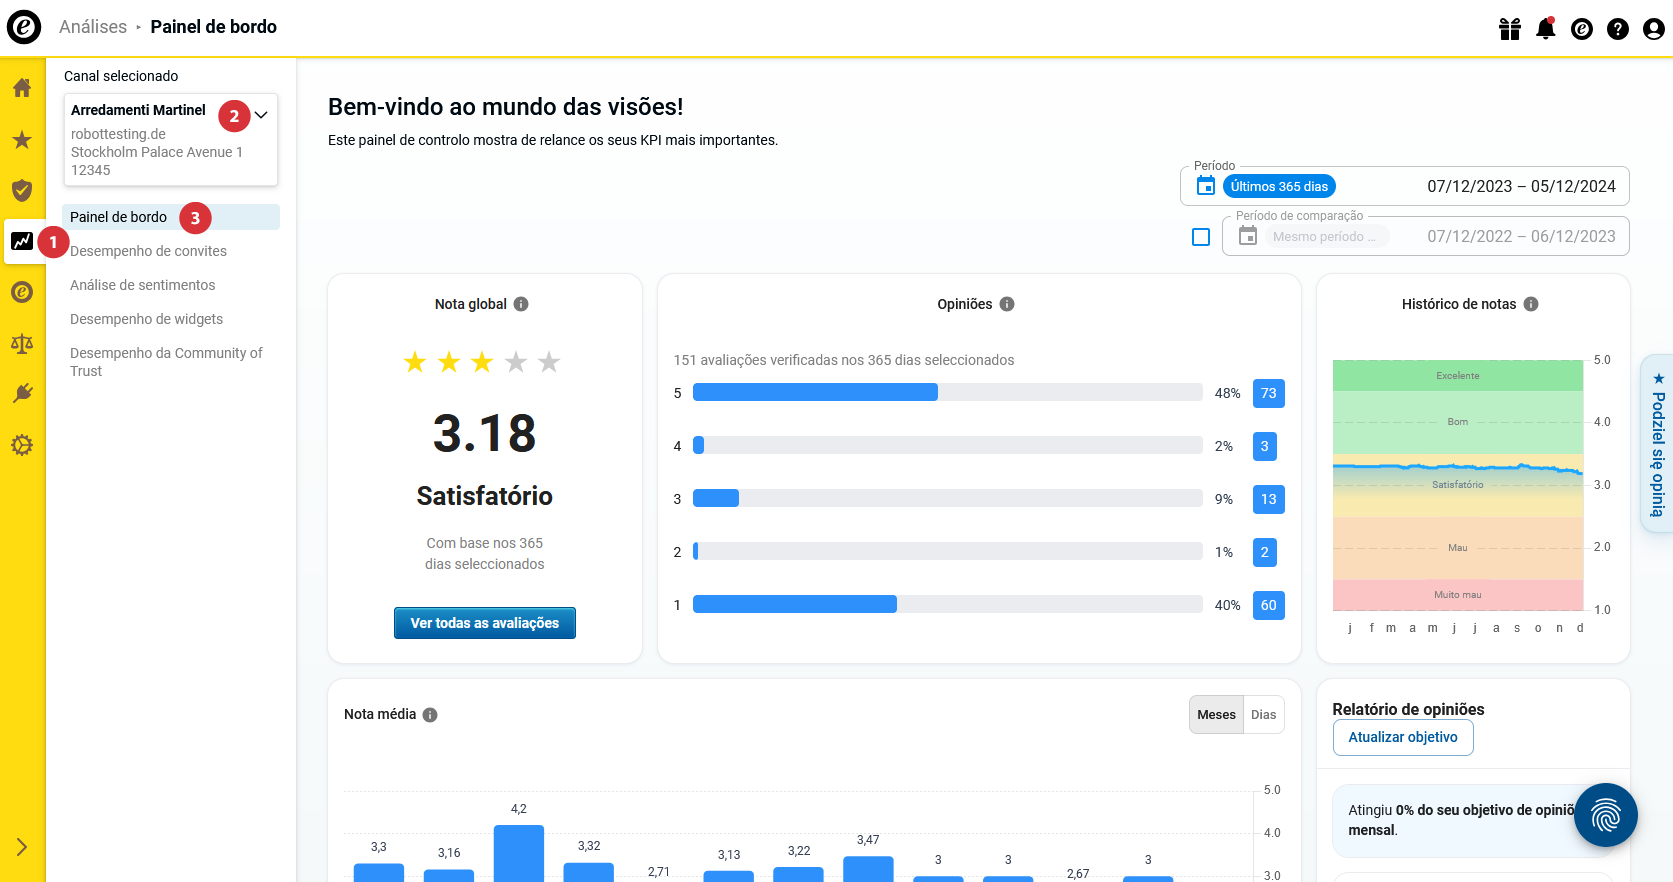This screenshot has height=882, width=1673.
Task: Click Análises breadcrumb link
Action: tap(93, 27)
